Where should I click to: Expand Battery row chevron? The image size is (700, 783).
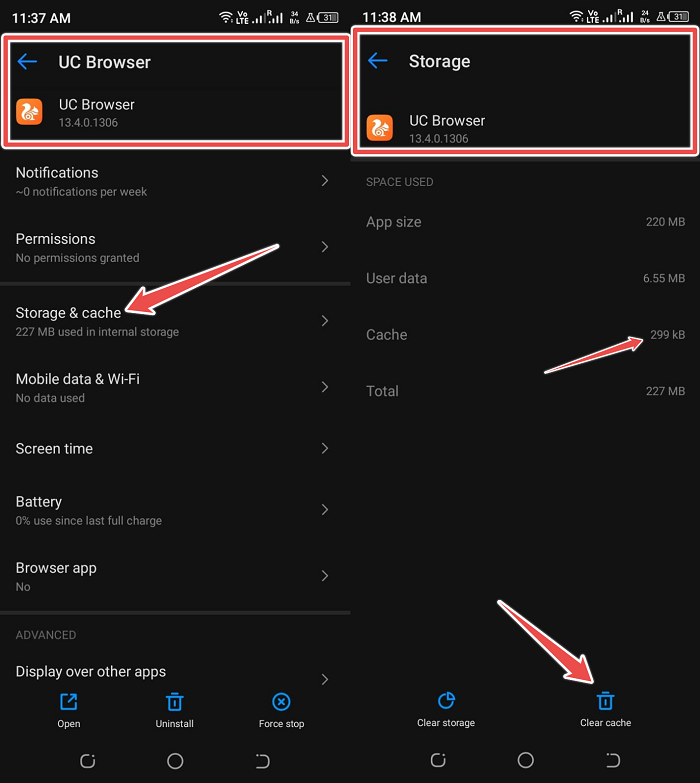325,509
